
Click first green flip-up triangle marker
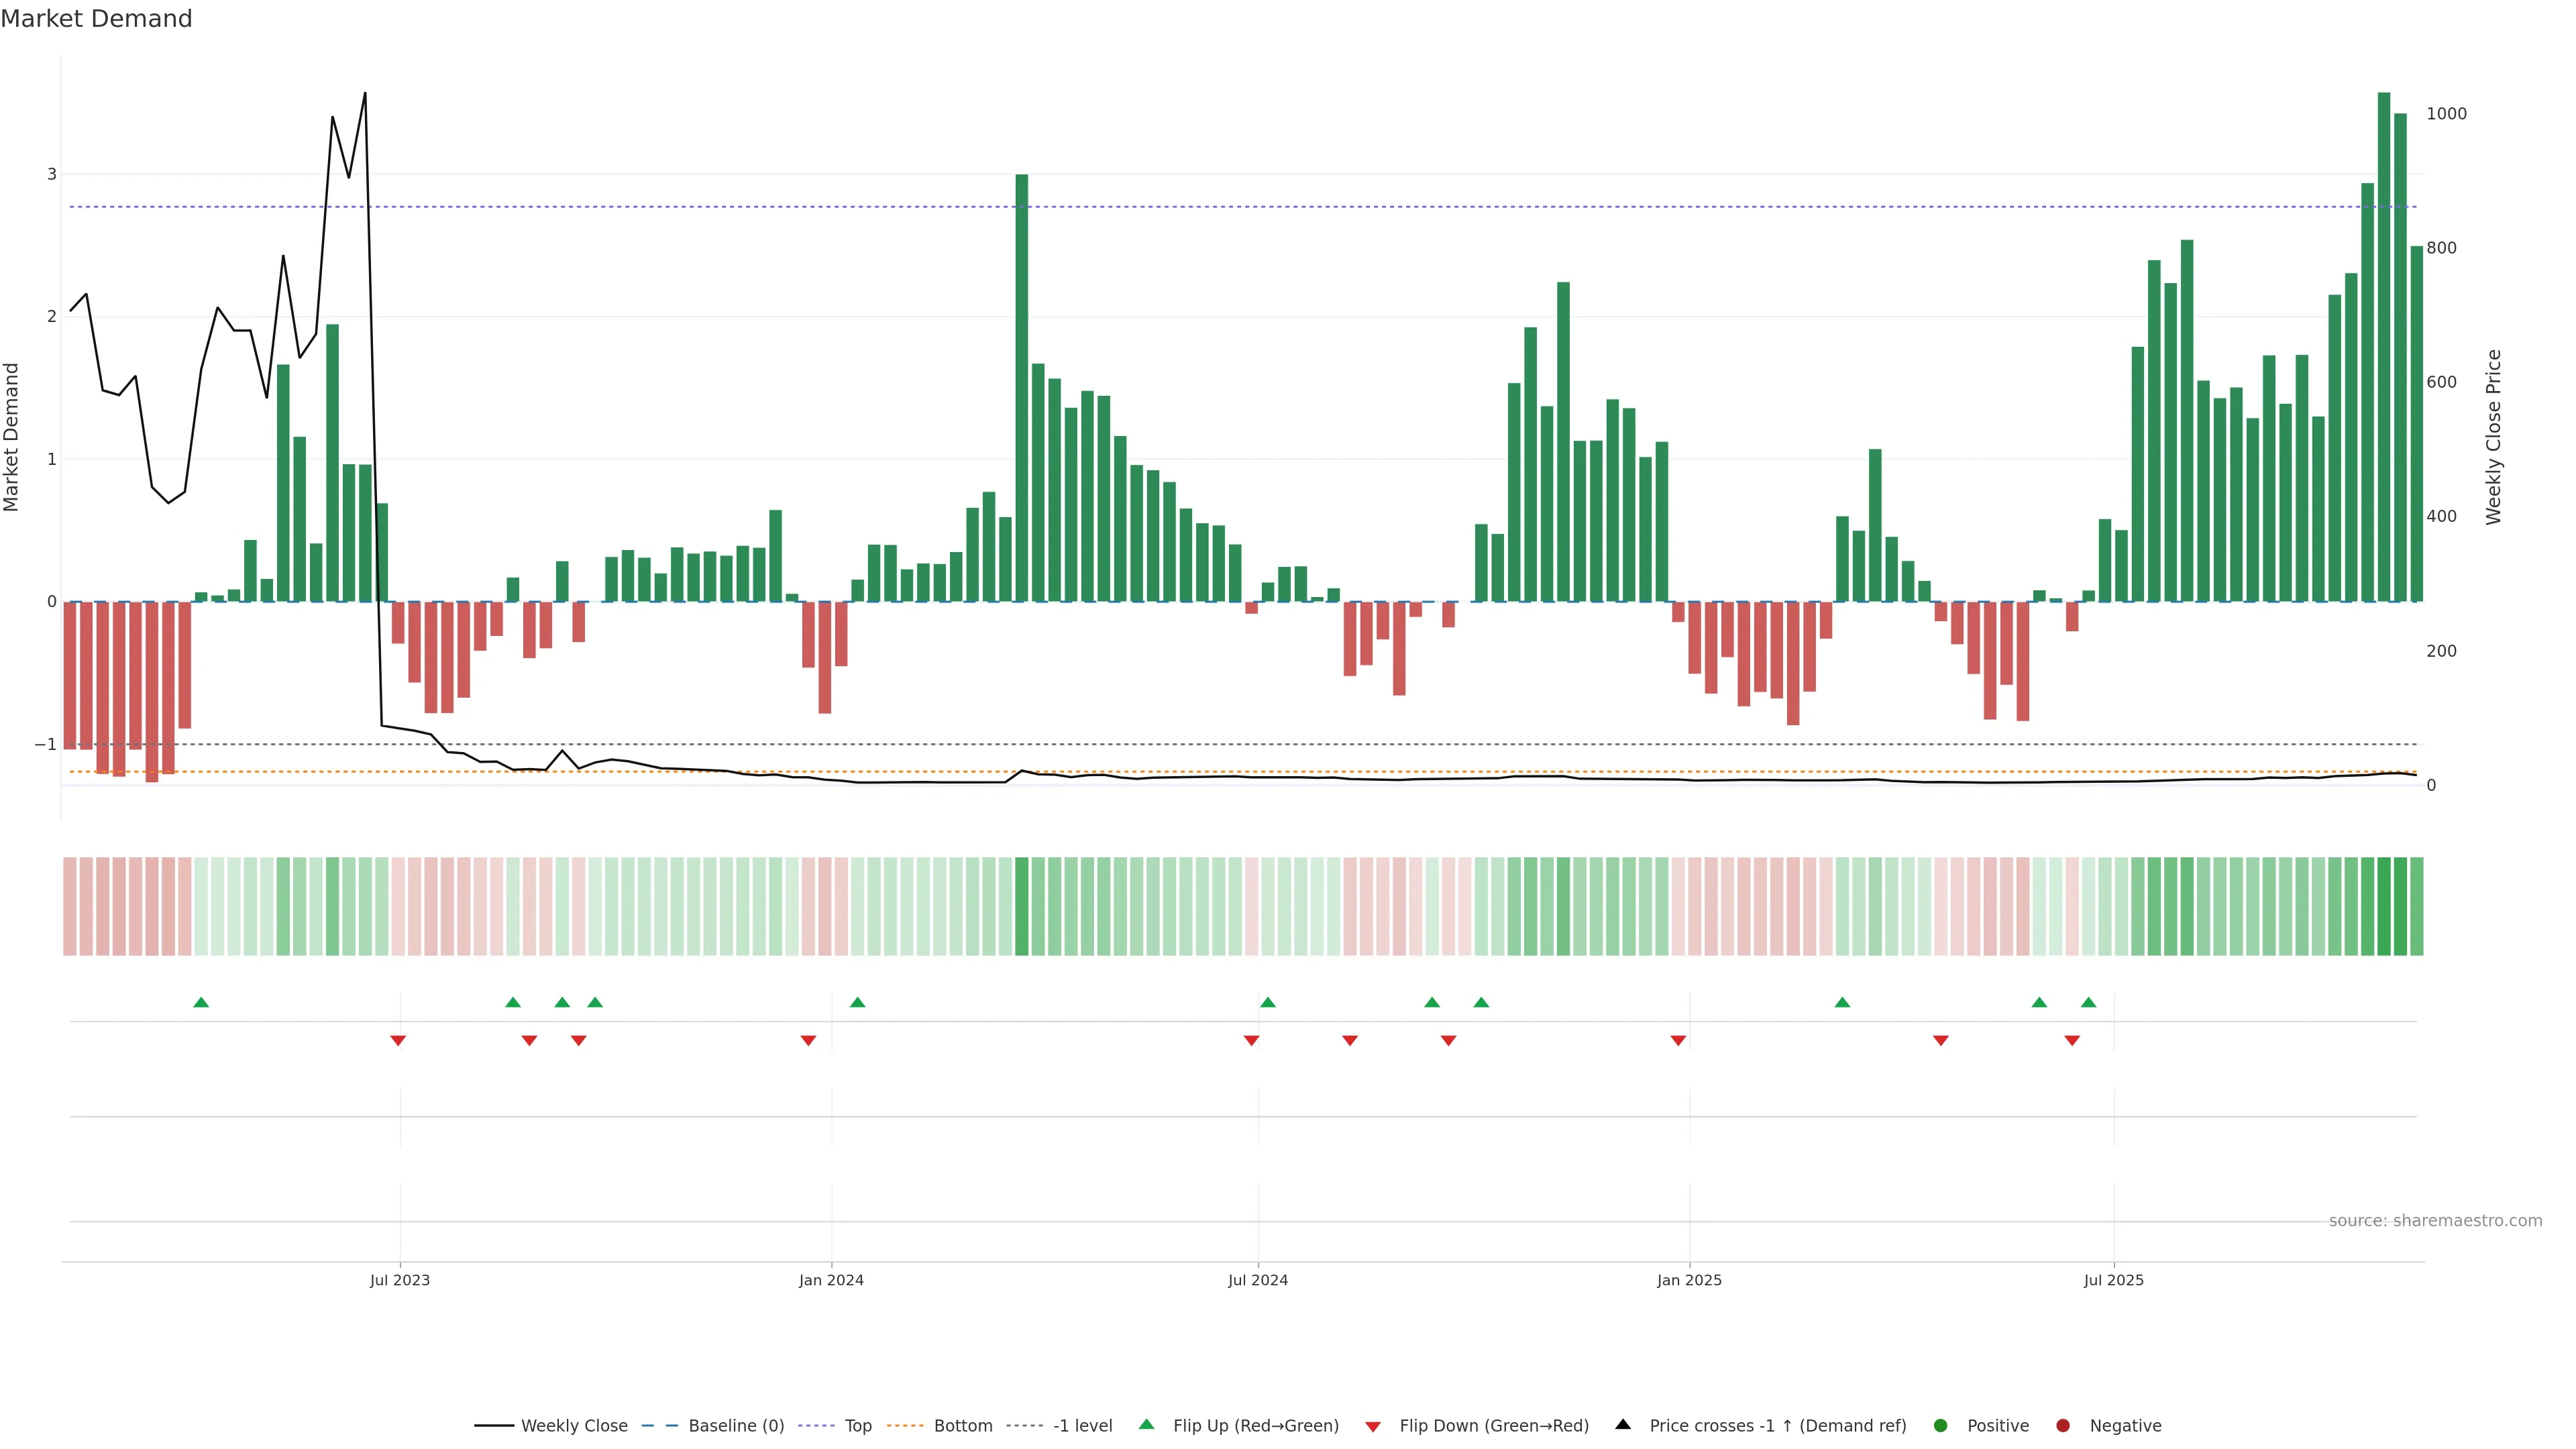[201, 1002]
